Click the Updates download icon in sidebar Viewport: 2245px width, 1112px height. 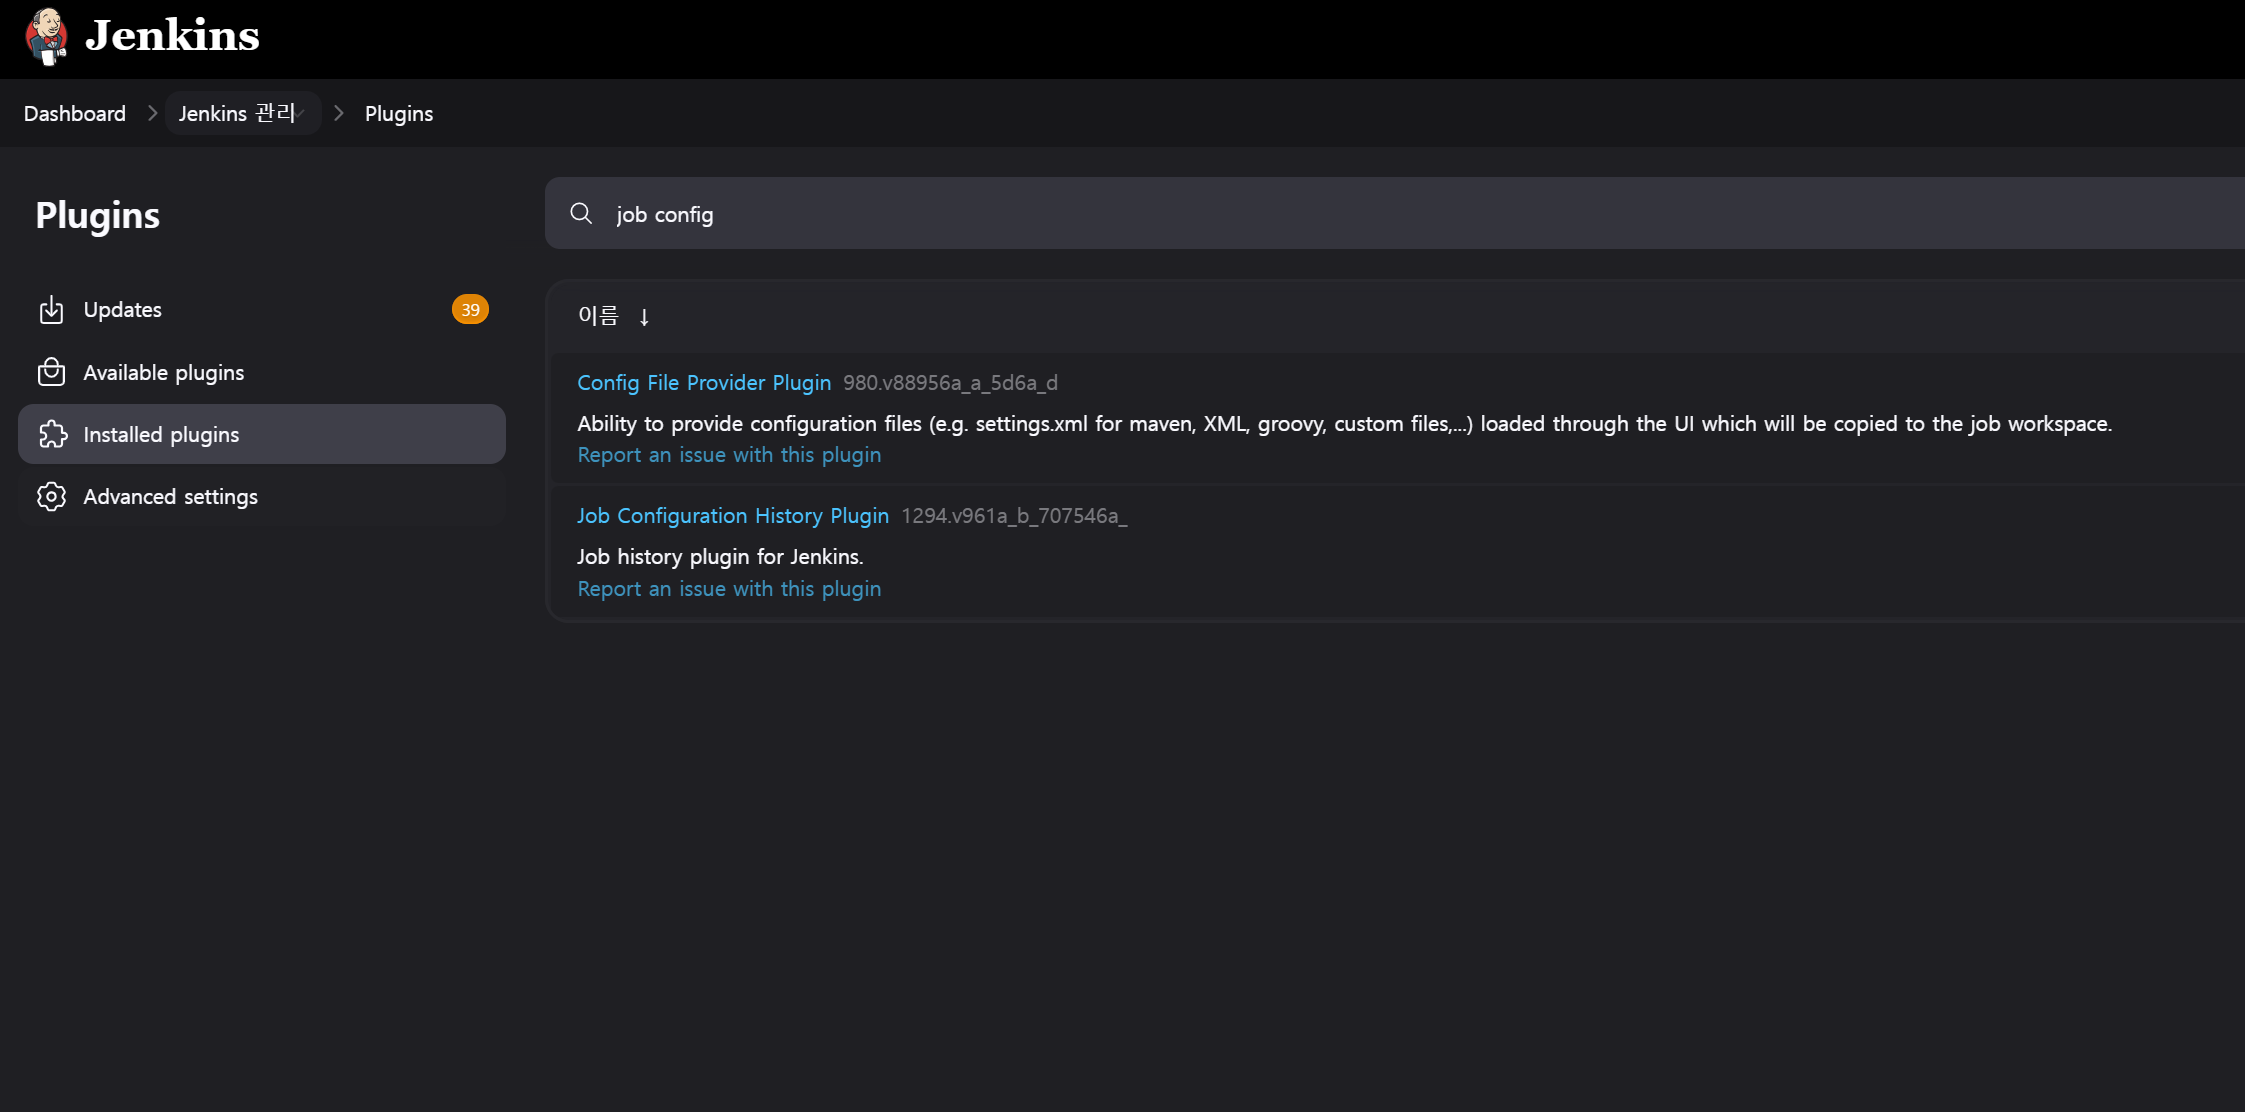pos(51,310)
